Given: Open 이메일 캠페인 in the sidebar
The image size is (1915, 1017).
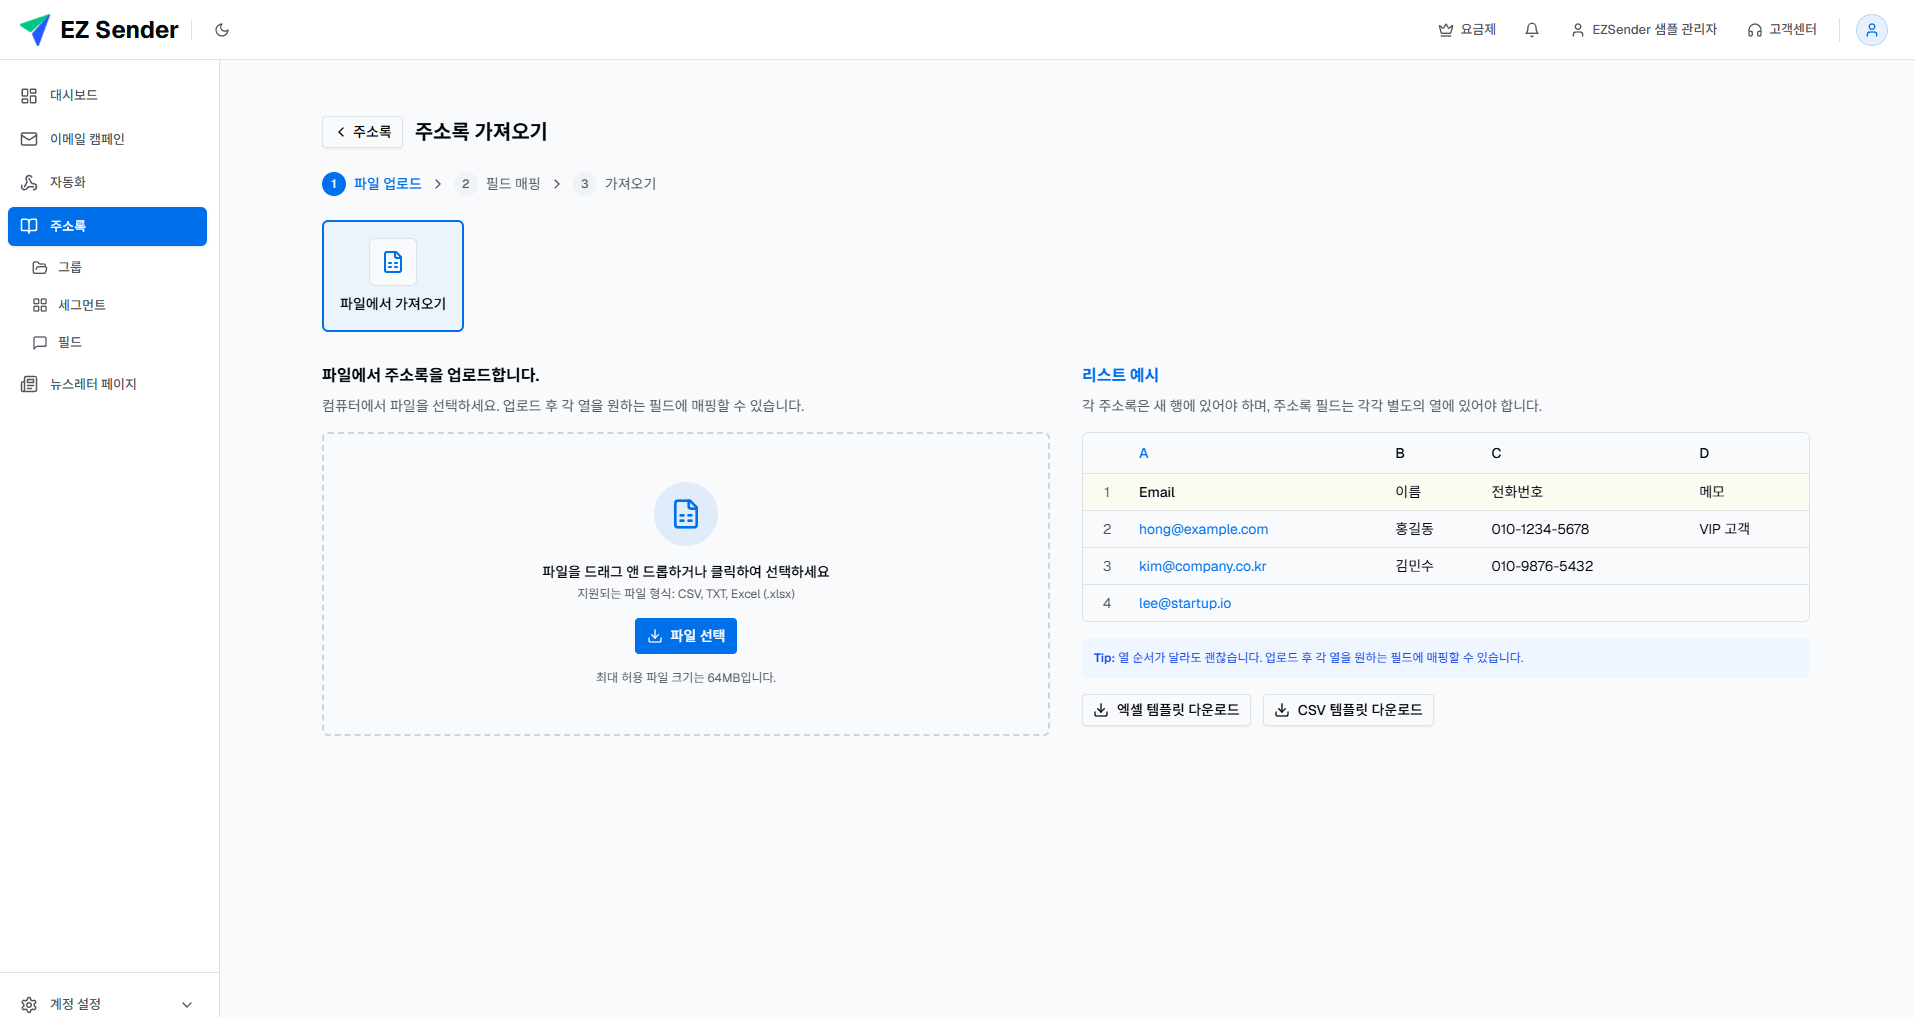Looking at the screenshot, I should coord(107,139).
